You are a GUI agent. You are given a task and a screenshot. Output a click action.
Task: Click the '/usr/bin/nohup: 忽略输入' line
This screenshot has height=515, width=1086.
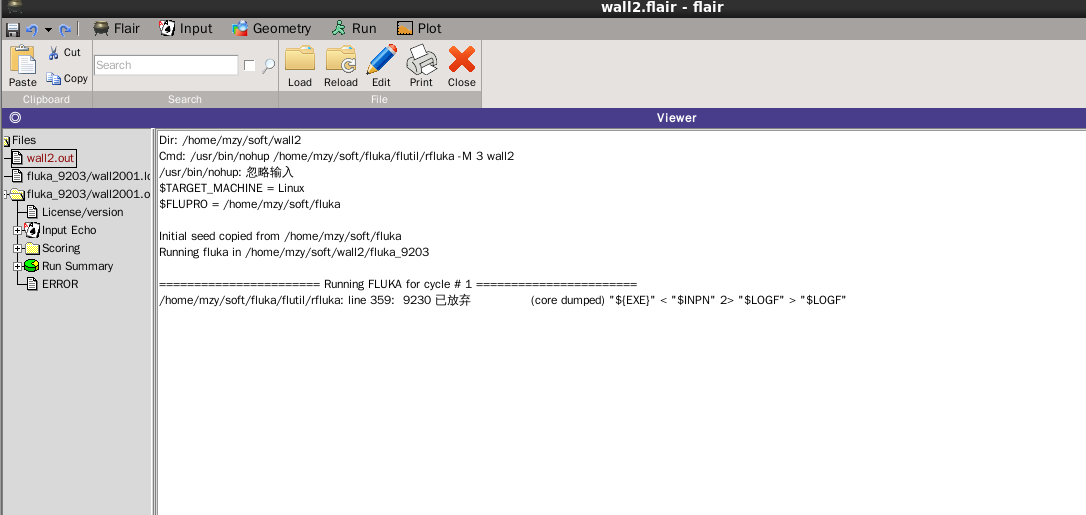(226, 172)
